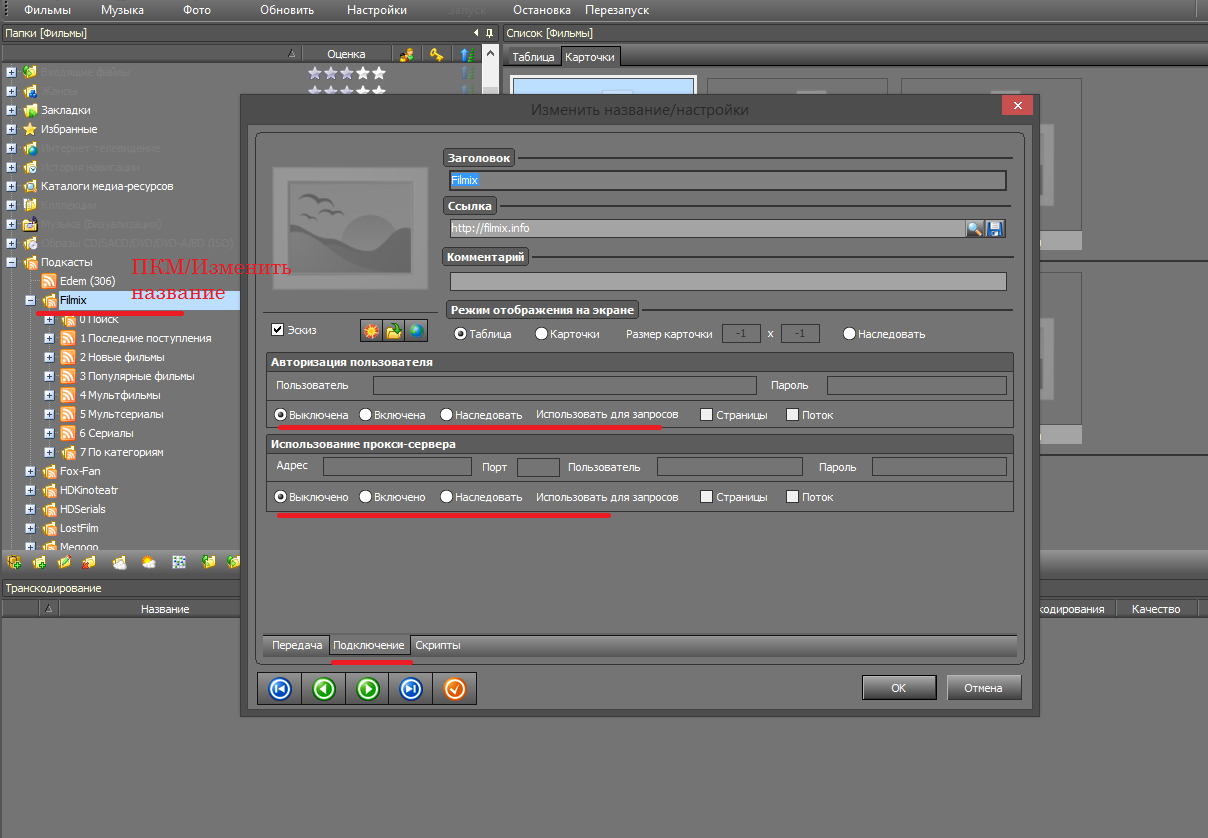The height and width of the screenshot is (838, 1208).
Task: Go to previous record with green left arrow
Action: pyautogui.click(x=323, y=689)
